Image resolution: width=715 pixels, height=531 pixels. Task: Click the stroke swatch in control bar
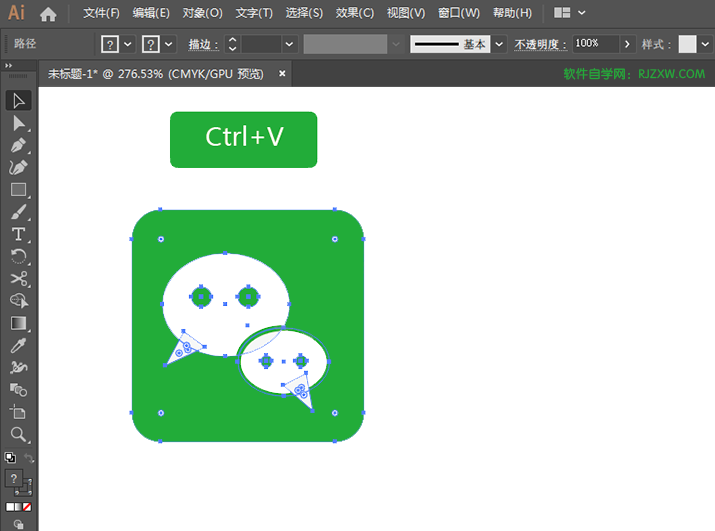[x=151, y=44]
